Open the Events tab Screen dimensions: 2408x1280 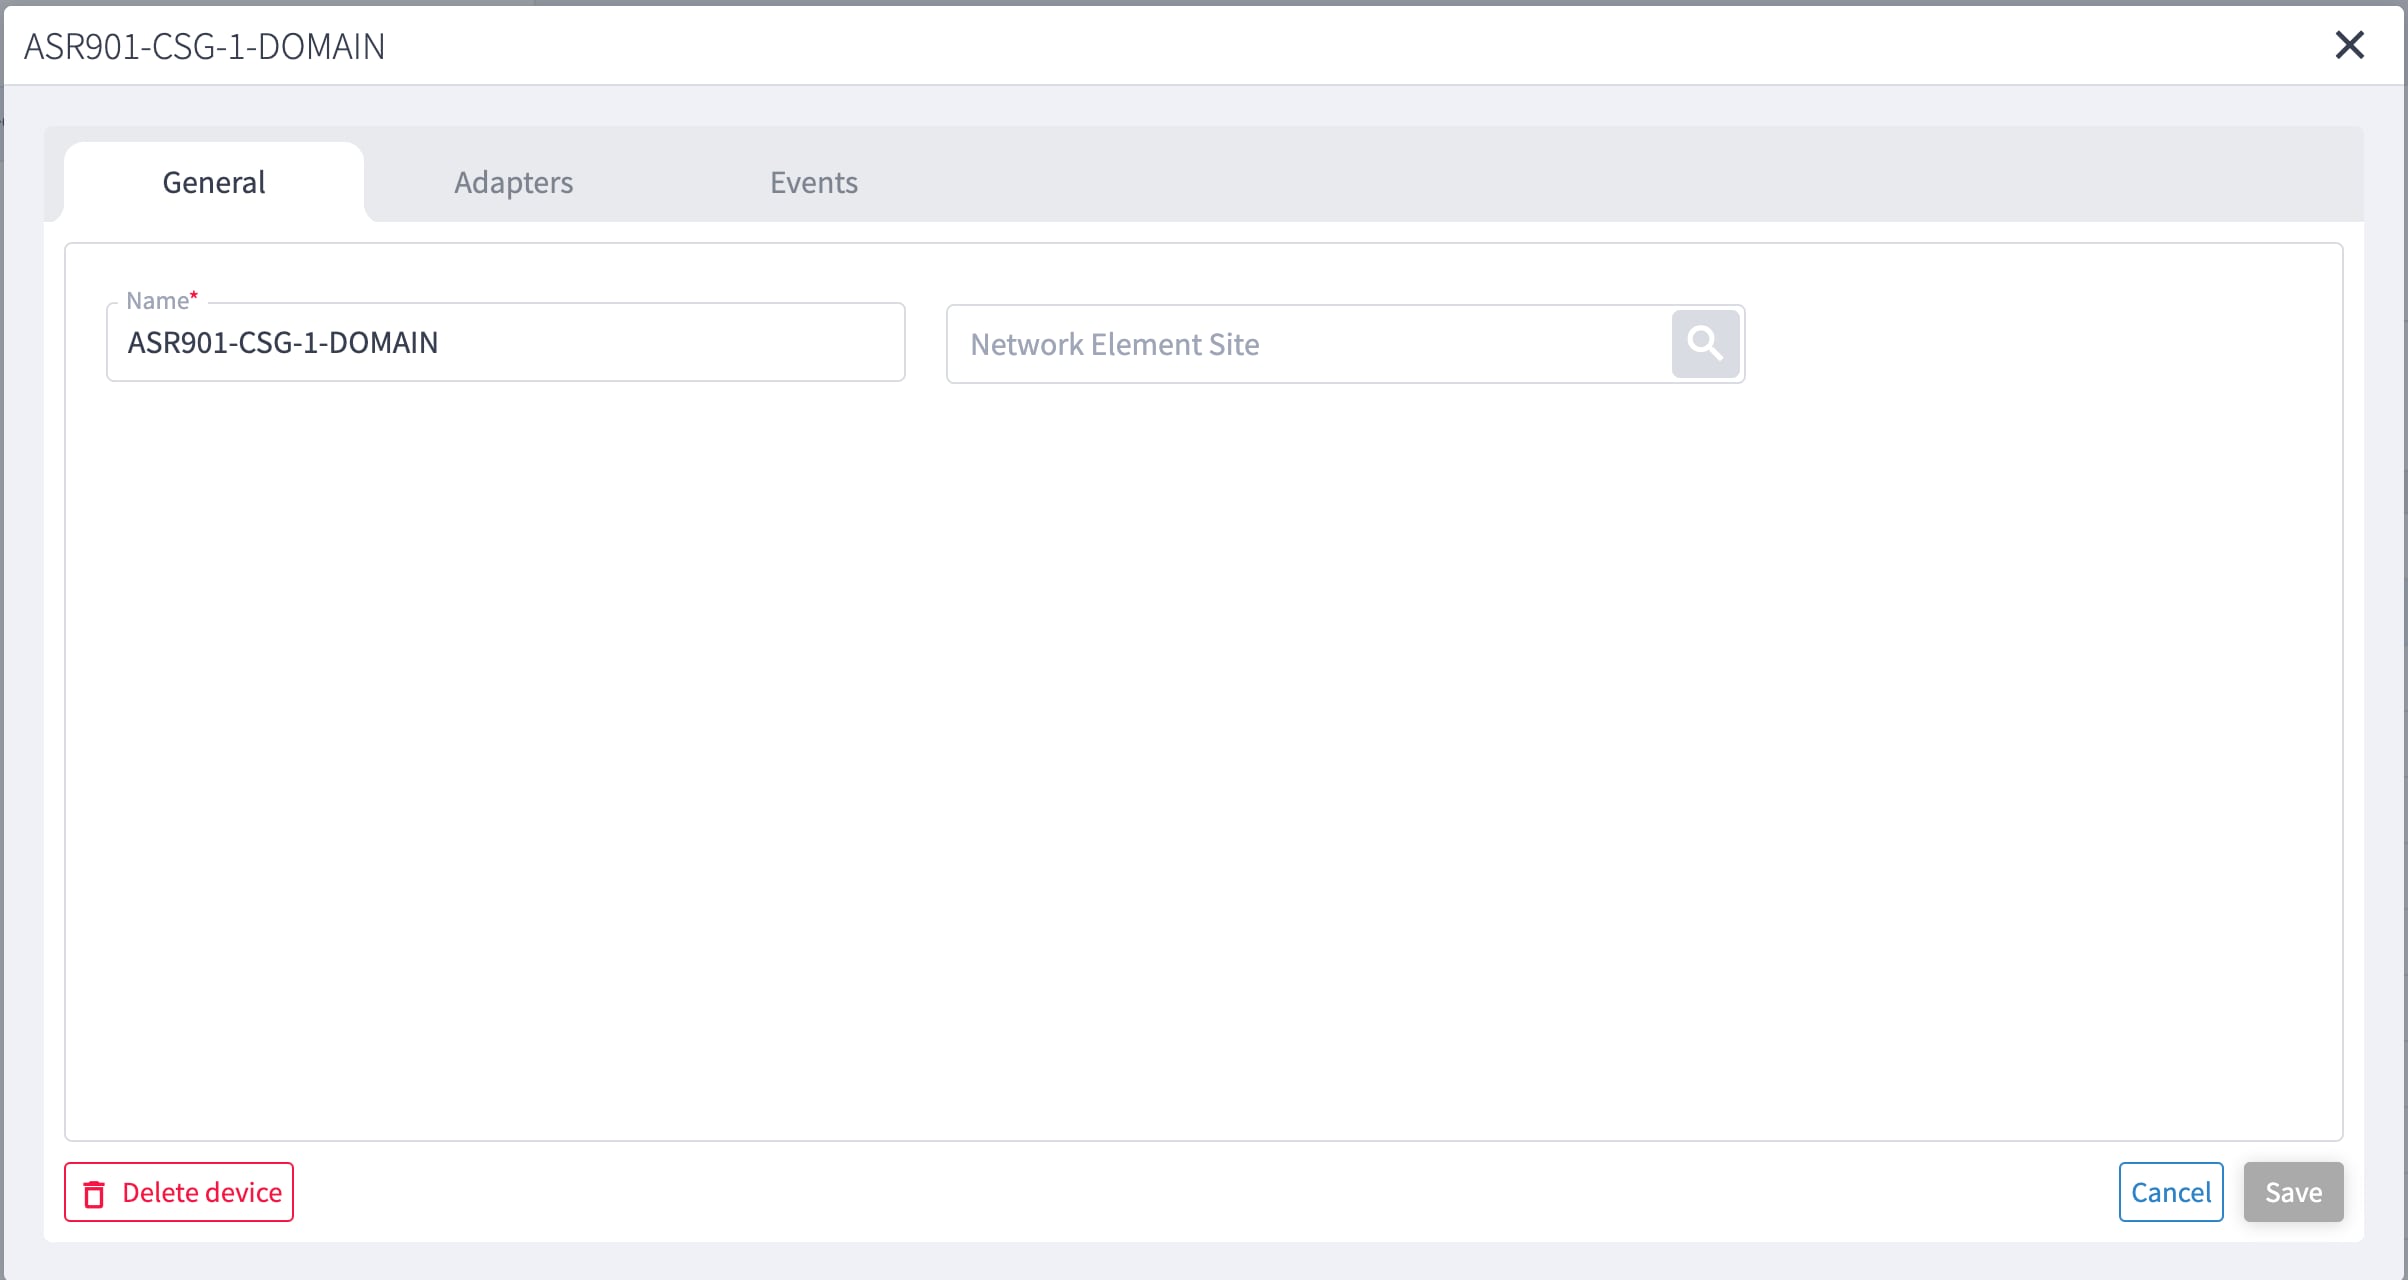tap(813, 182)
